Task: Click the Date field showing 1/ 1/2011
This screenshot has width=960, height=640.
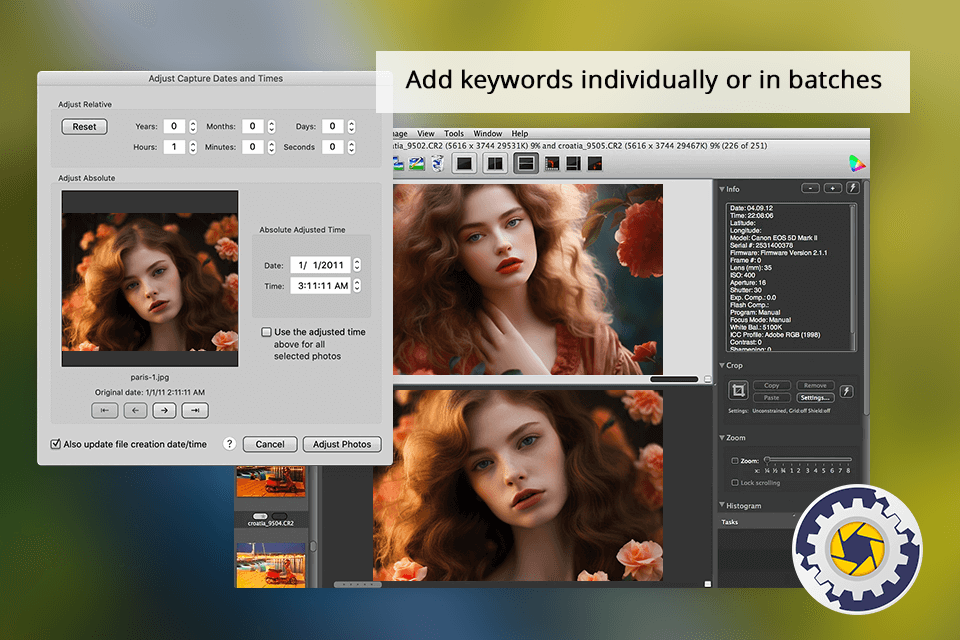Action: [x=321, y=265]
